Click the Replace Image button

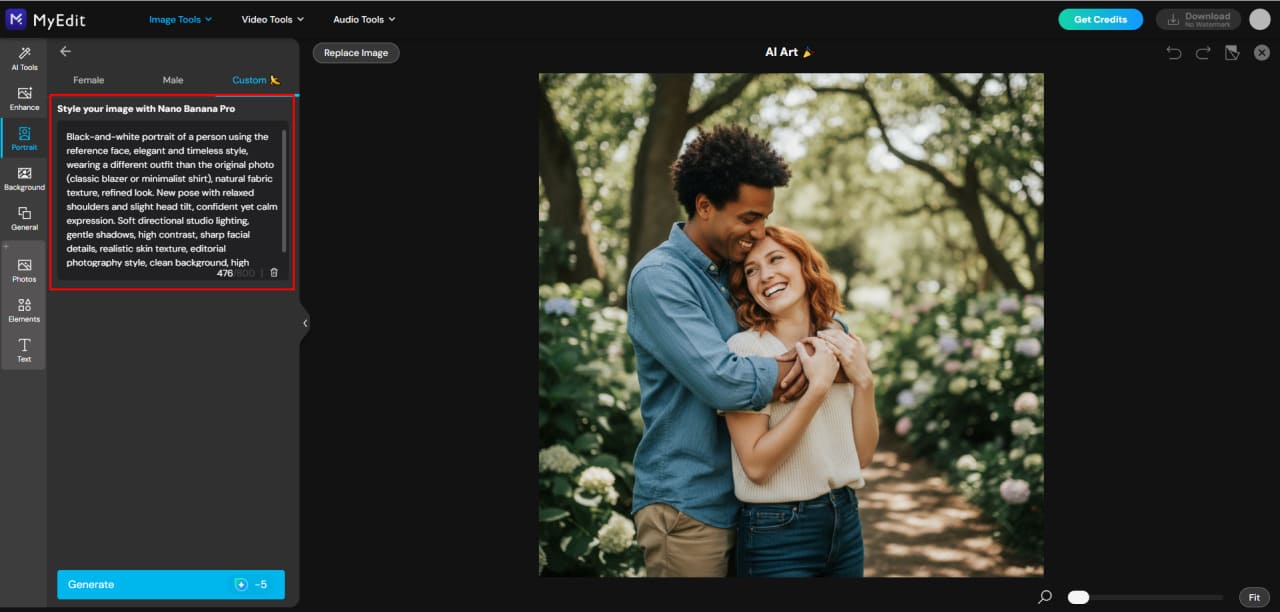[356, 51]
